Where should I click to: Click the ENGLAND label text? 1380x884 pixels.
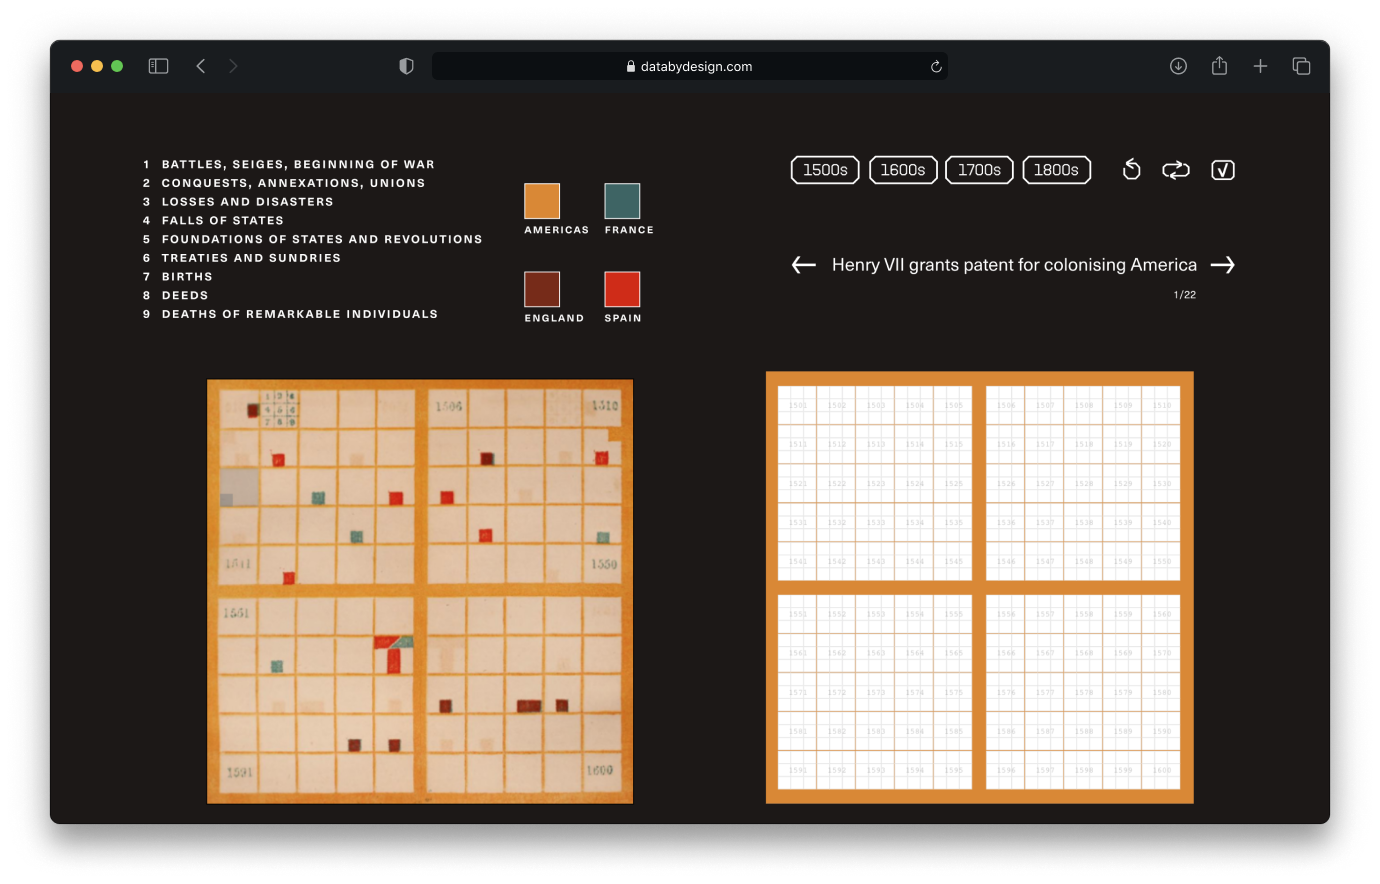pos(554,318)
